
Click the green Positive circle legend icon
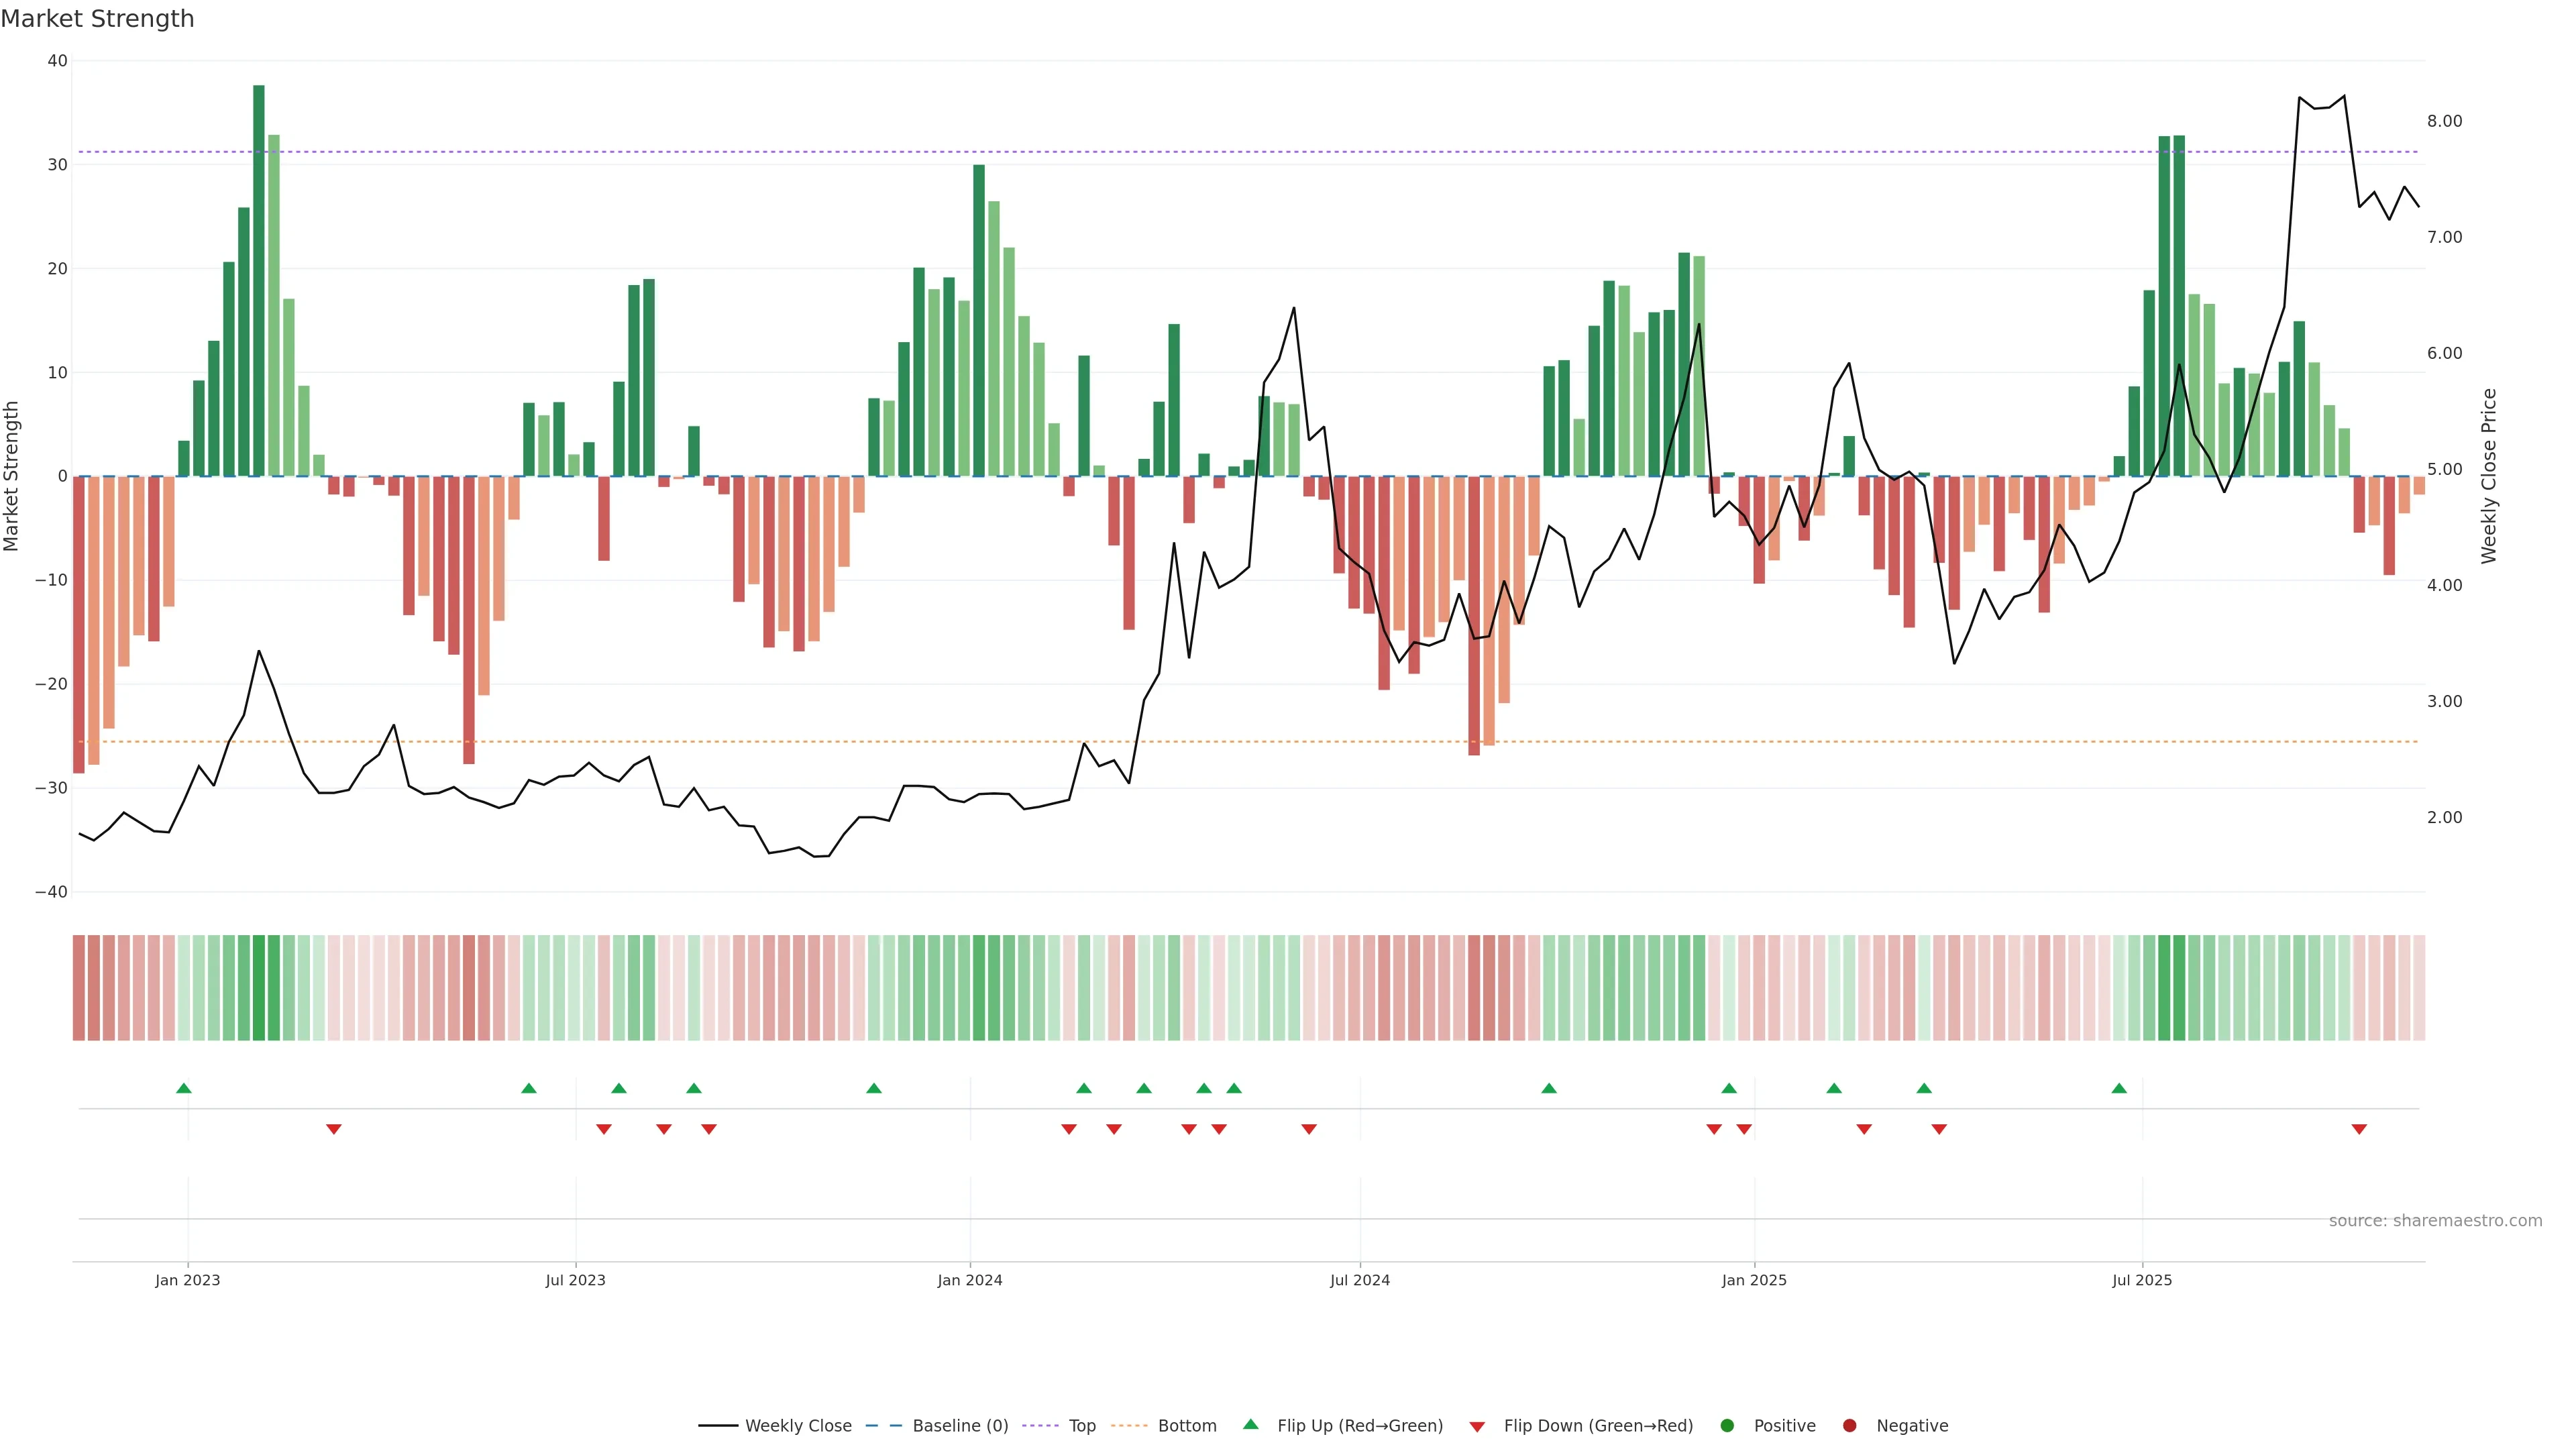pos(1727,1425)
